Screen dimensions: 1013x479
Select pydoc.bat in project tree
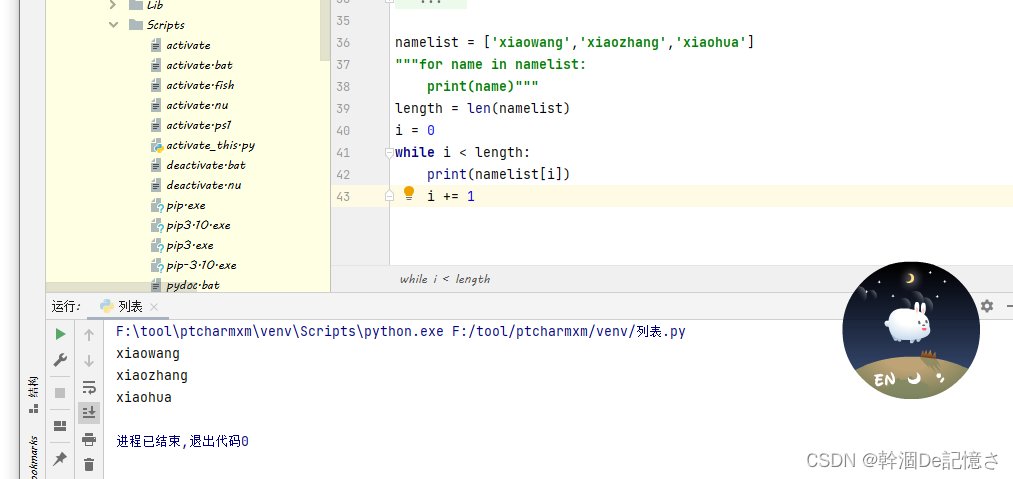(193, 285)
